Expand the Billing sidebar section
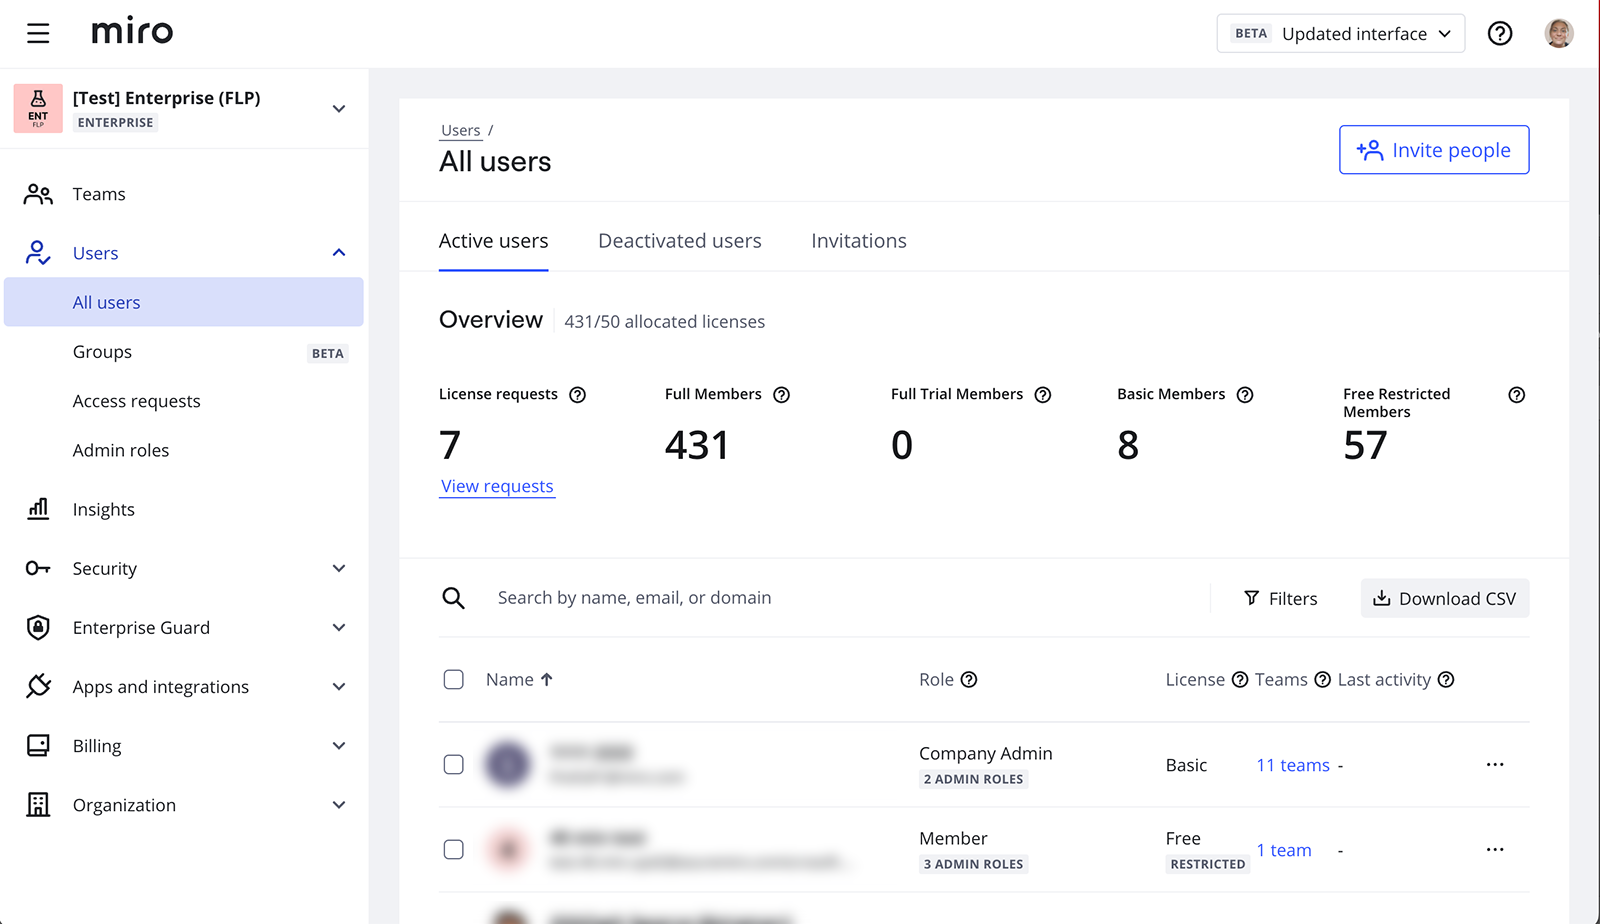This screenshot has height=924, width=1600. coord(339,746)
